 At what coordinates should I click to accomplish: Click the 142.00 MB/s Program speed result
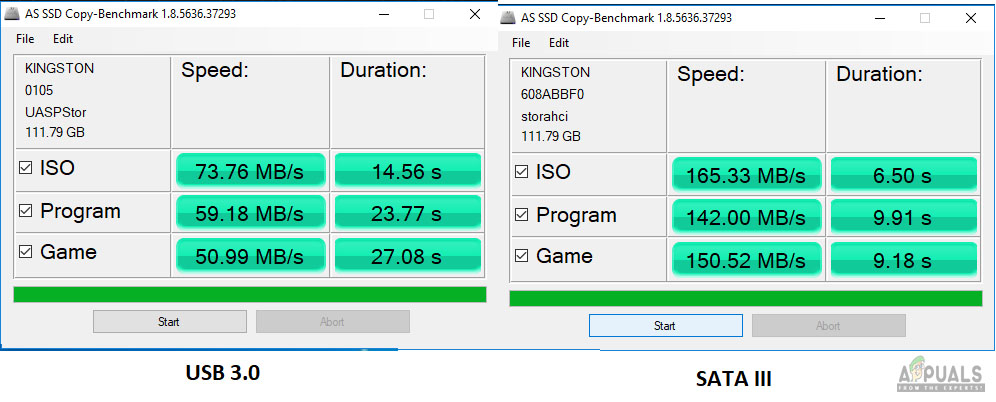click(x=746, y=217)
